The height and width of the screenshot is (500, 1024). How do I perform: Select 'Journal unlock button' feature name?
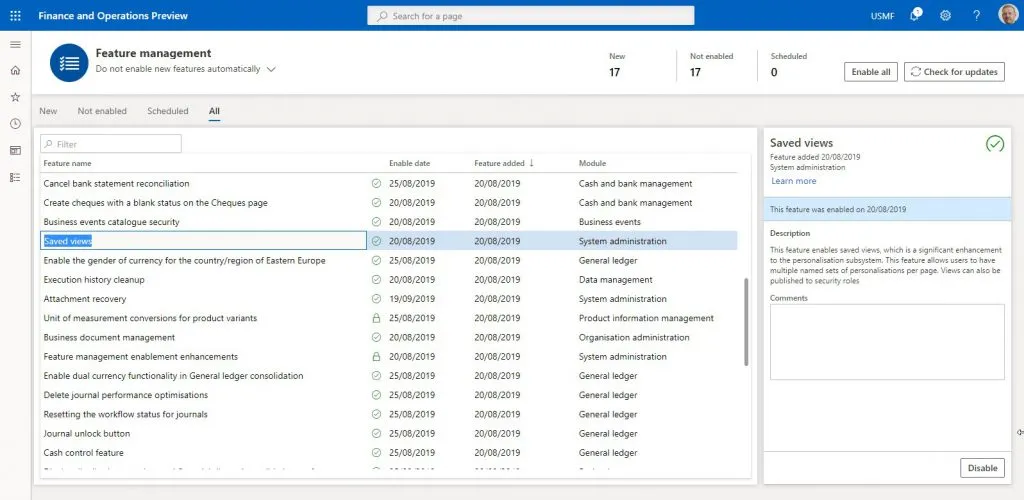tap(87, 433)
